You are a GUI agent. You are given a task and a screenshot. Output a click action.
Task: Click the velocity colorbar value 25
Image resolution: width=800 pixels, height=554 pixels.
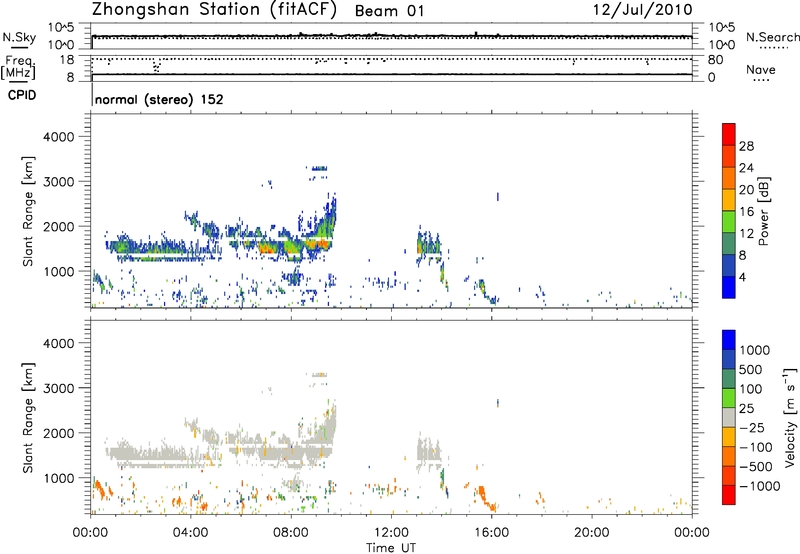pos(746,409)
